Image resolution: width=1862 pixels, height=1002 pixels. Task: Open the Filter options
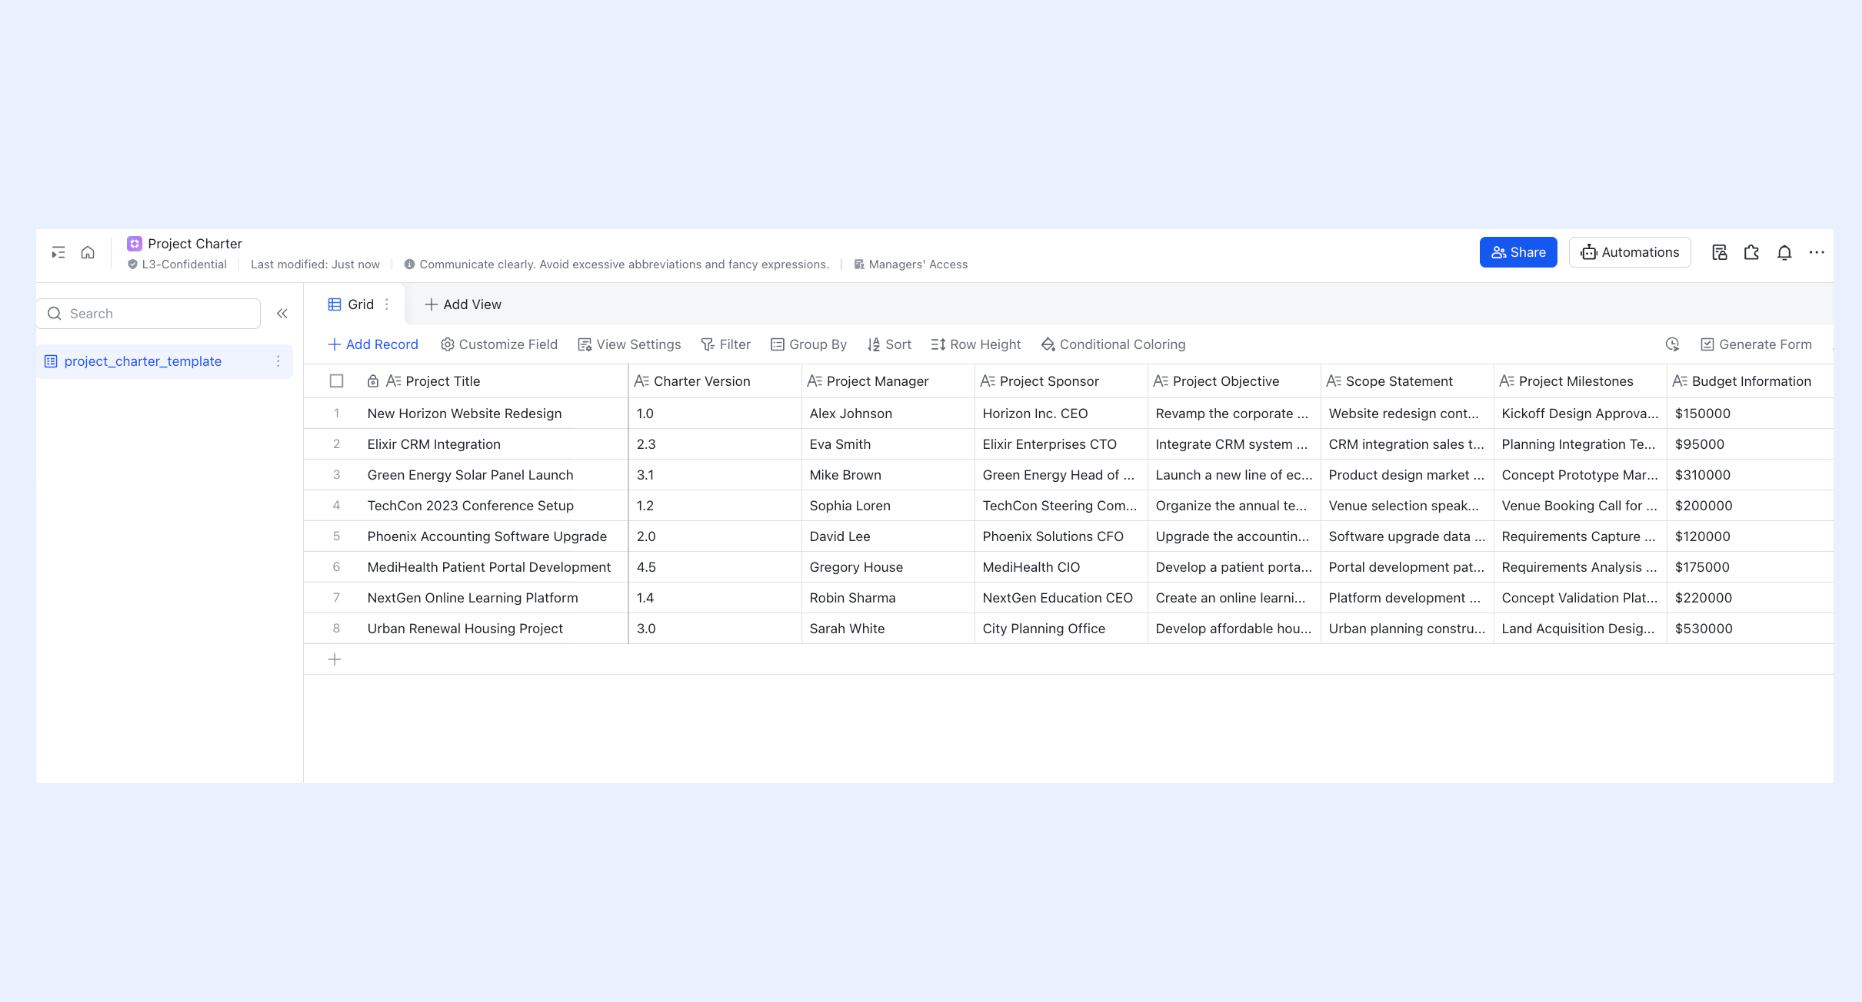pos(726,345)
